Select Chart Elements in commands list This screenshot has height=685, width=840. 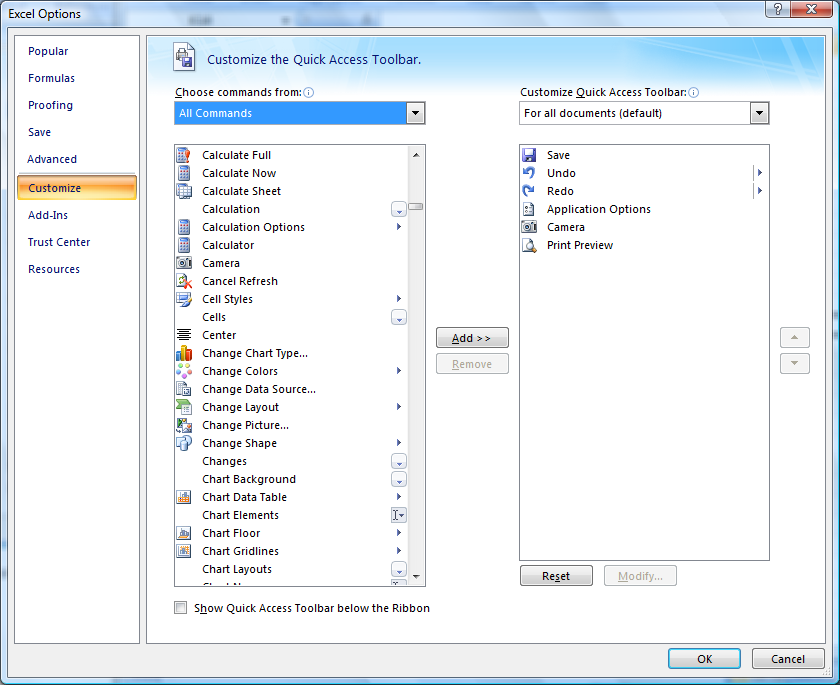tap(291, 515)
